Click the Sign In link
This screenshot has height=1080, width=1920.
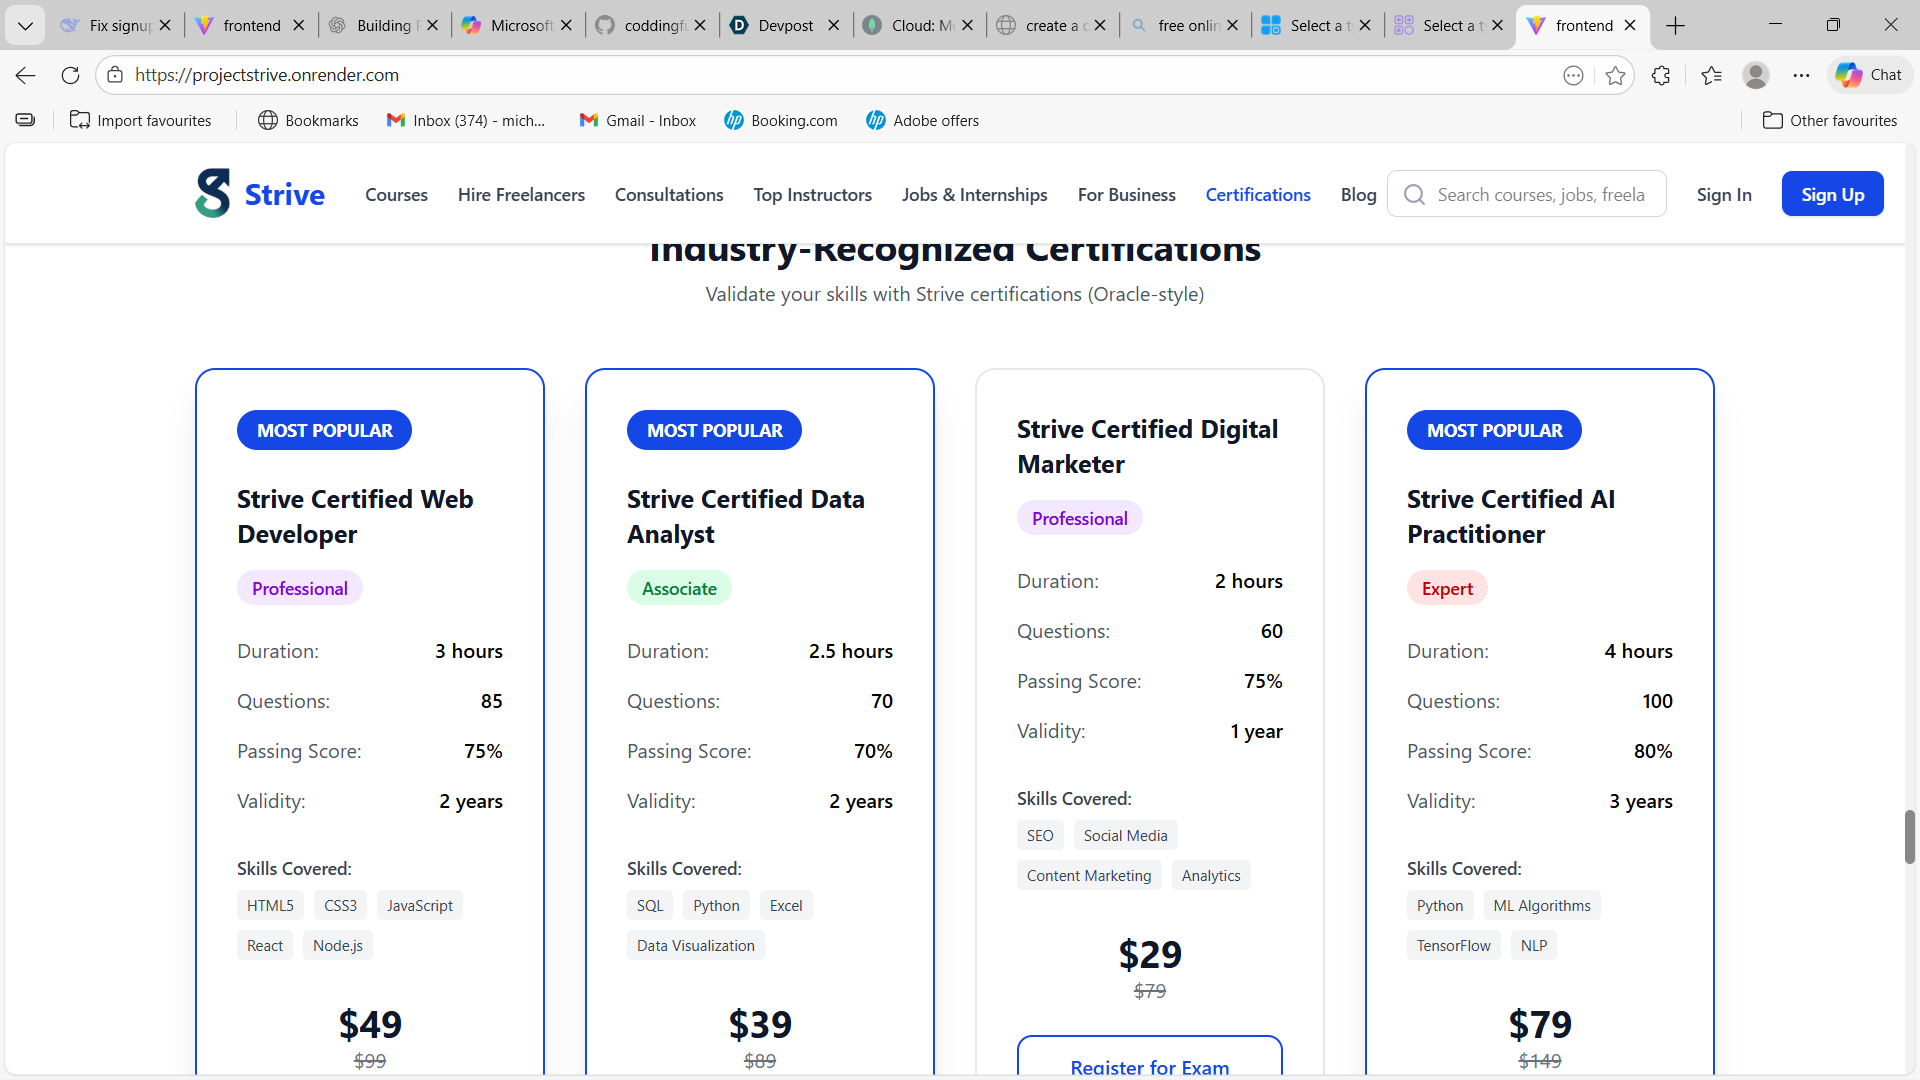click(x=1723, y=195)
